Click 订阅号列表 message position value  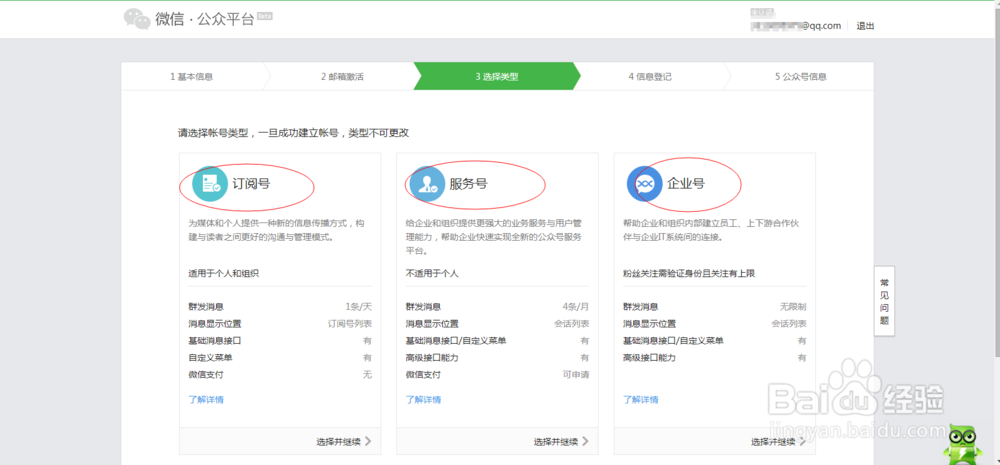349,324
